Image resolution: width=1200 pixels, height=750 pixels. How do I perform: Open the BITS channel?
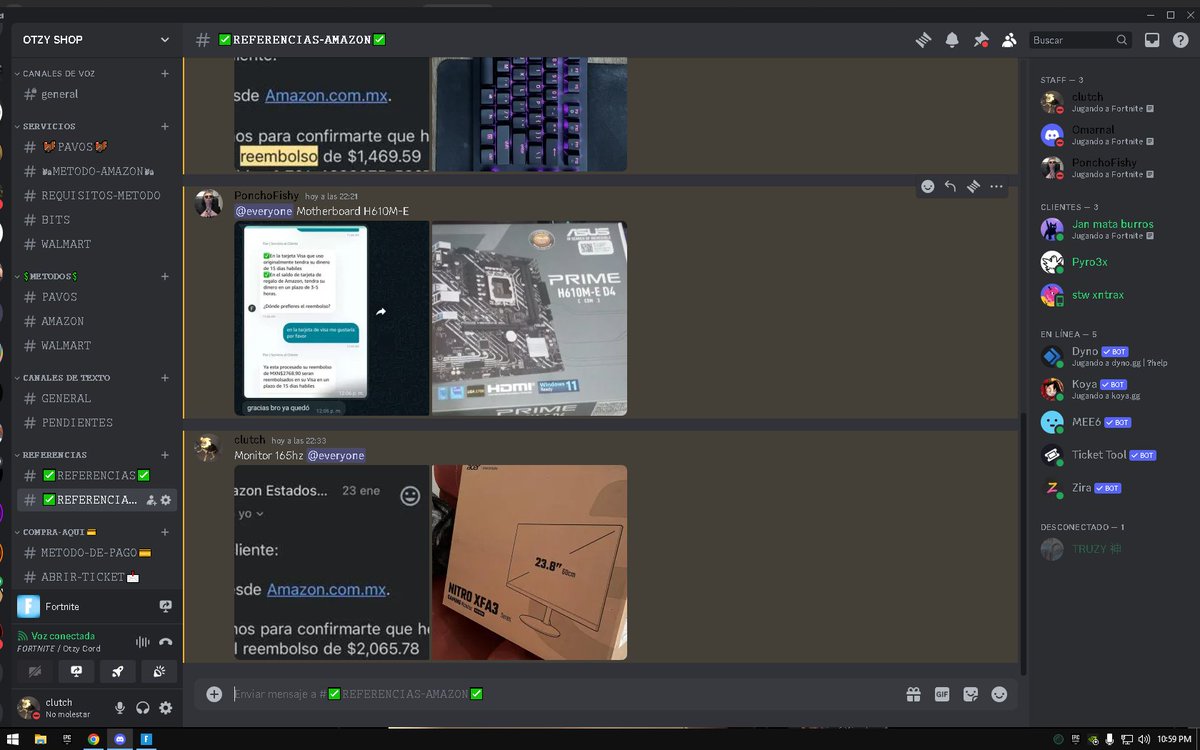(x=98, y=220)
